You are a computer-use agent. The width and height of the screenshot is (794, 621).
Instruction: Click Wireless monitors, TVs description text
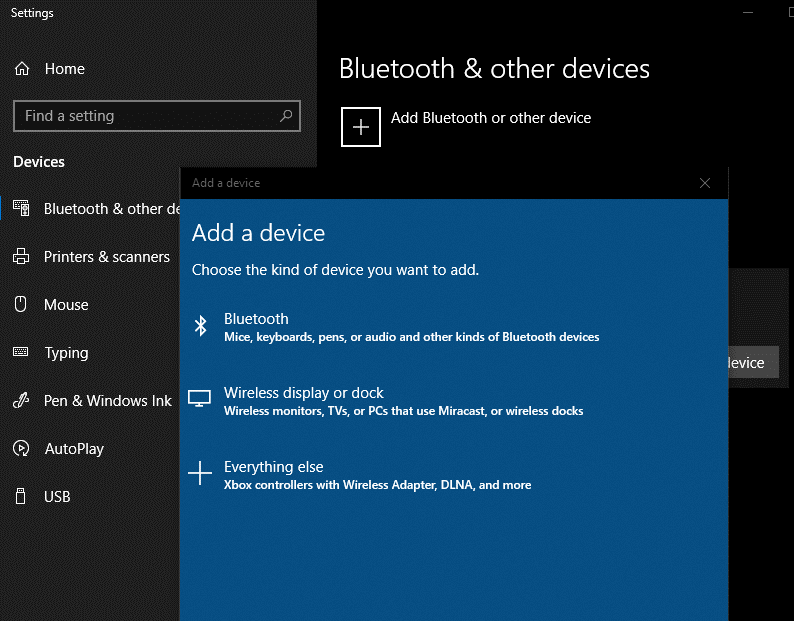pos(404,411)
